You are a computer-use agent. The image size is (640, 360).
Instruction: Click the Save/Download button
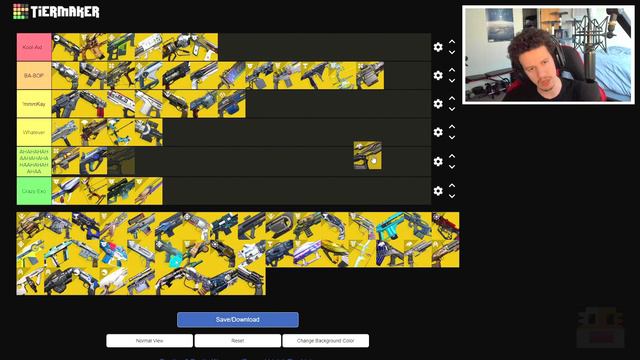pyautogui.click(x=238, y=320)
